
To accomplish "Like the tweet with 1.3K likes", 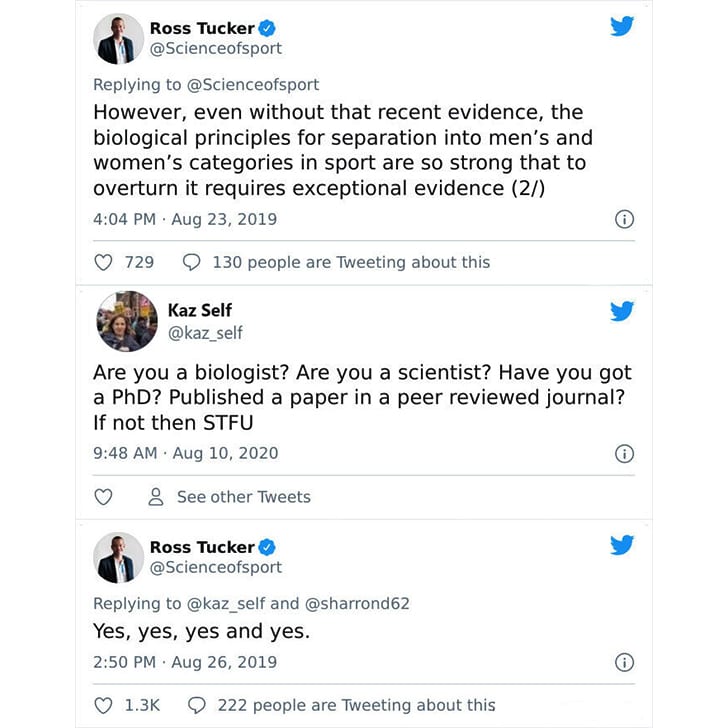I will (103, 705).
